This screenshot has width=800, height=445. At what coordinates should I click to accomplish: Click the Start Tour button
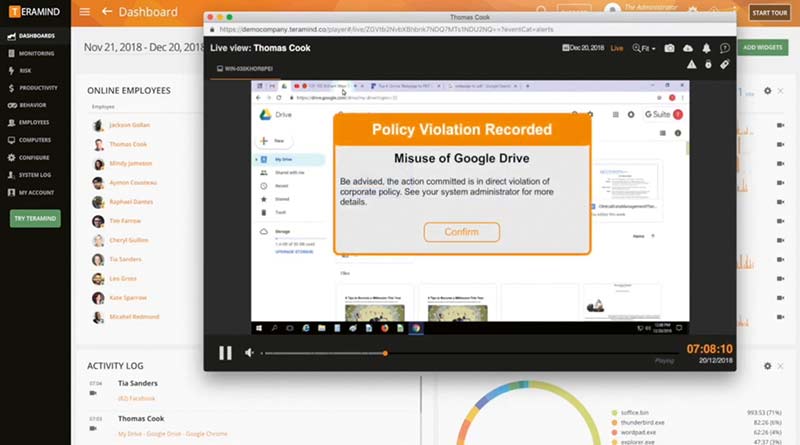click(770, 13)
